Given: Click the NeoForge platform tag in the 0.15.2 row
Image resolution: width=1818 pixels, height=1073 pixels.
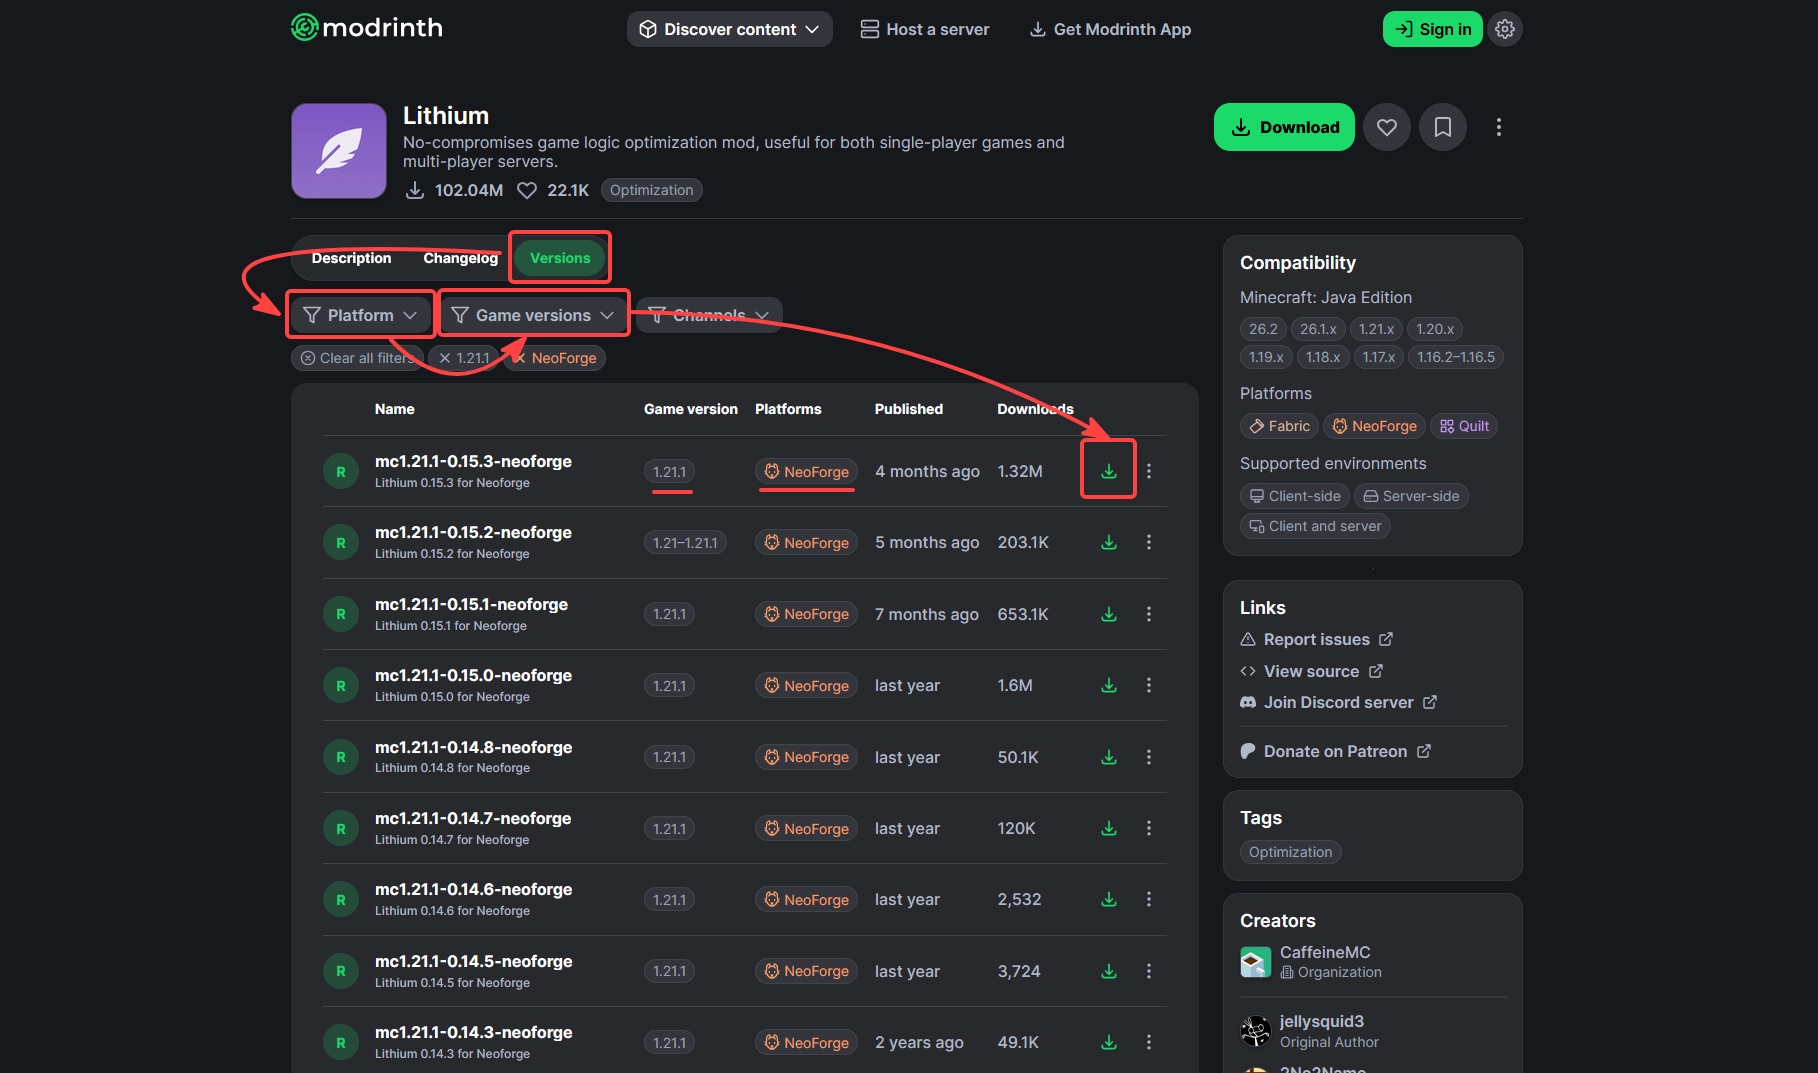Looking at the screenshot, I should click(806, 543).
